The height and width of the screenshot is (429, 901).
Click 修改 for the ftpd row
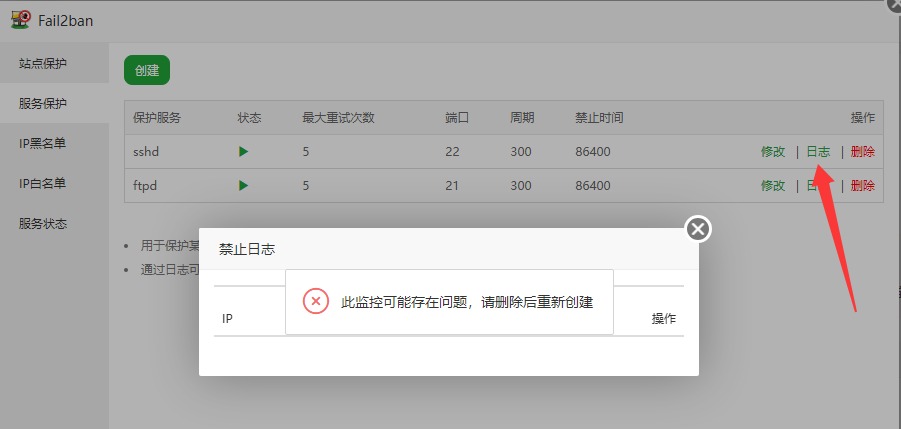773,185
